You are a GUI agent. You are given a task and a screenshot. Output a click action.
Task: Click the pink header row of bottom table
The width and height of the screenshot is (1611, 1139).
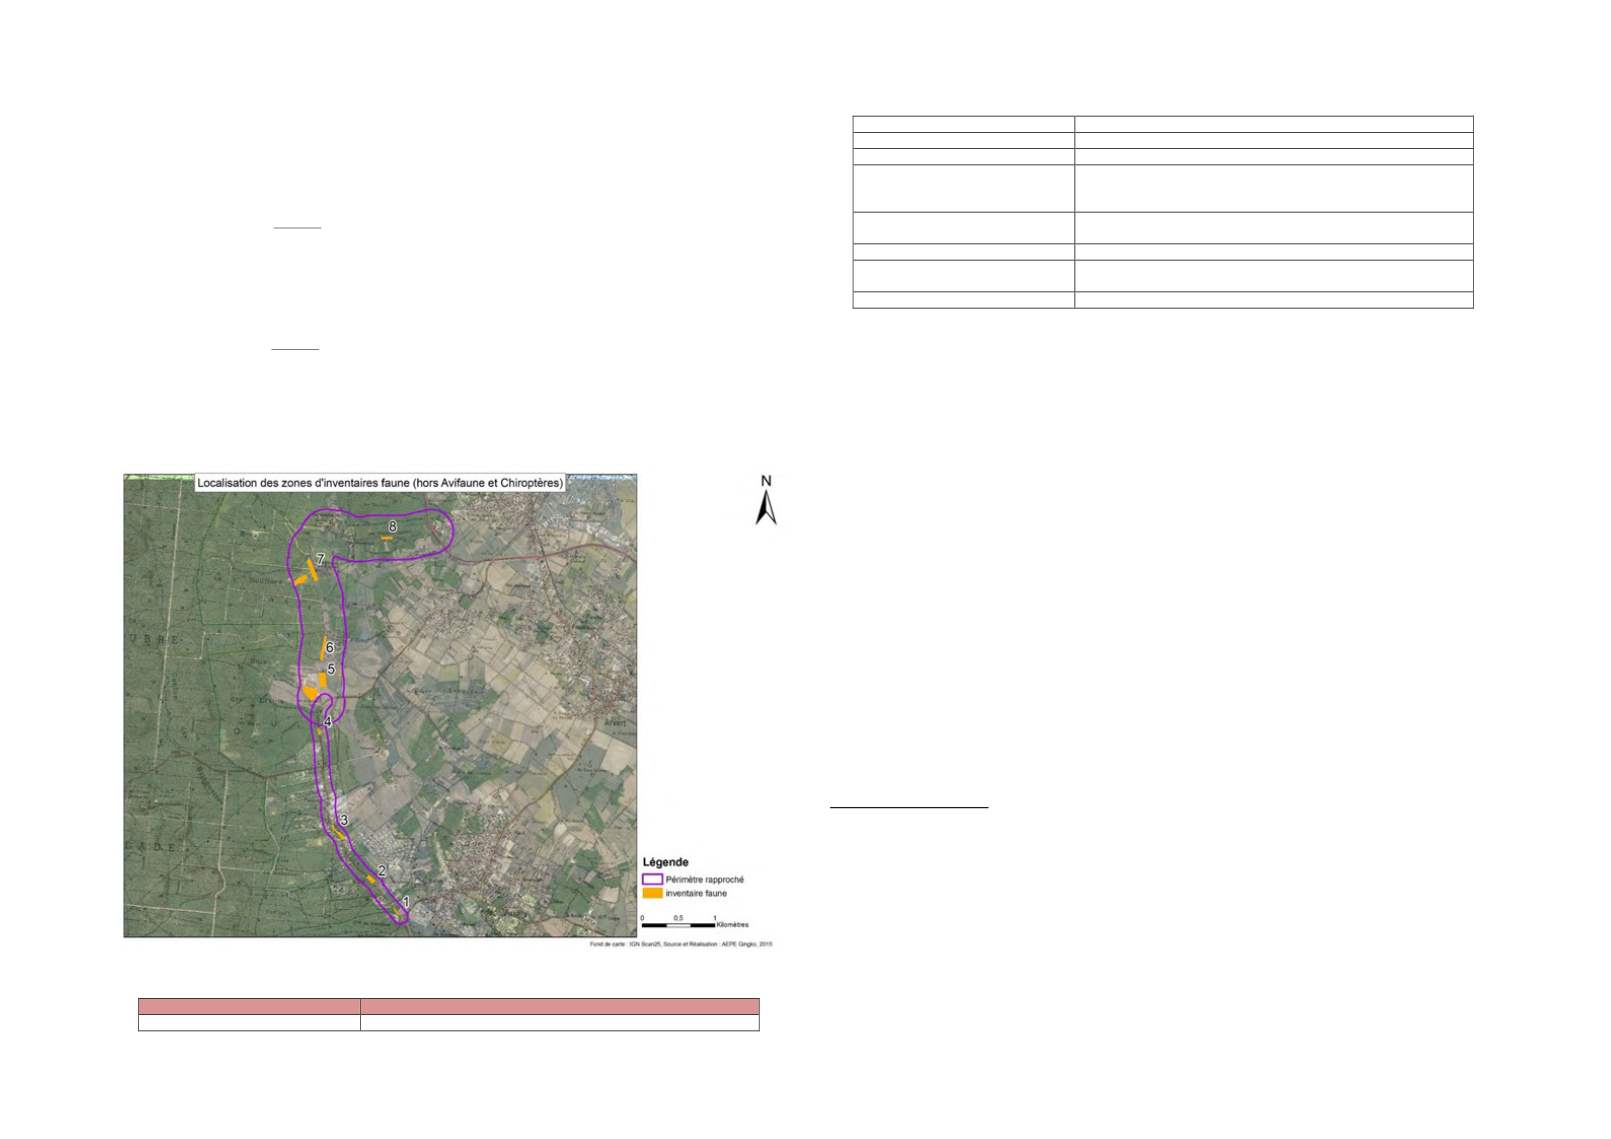click(448, 1006)
